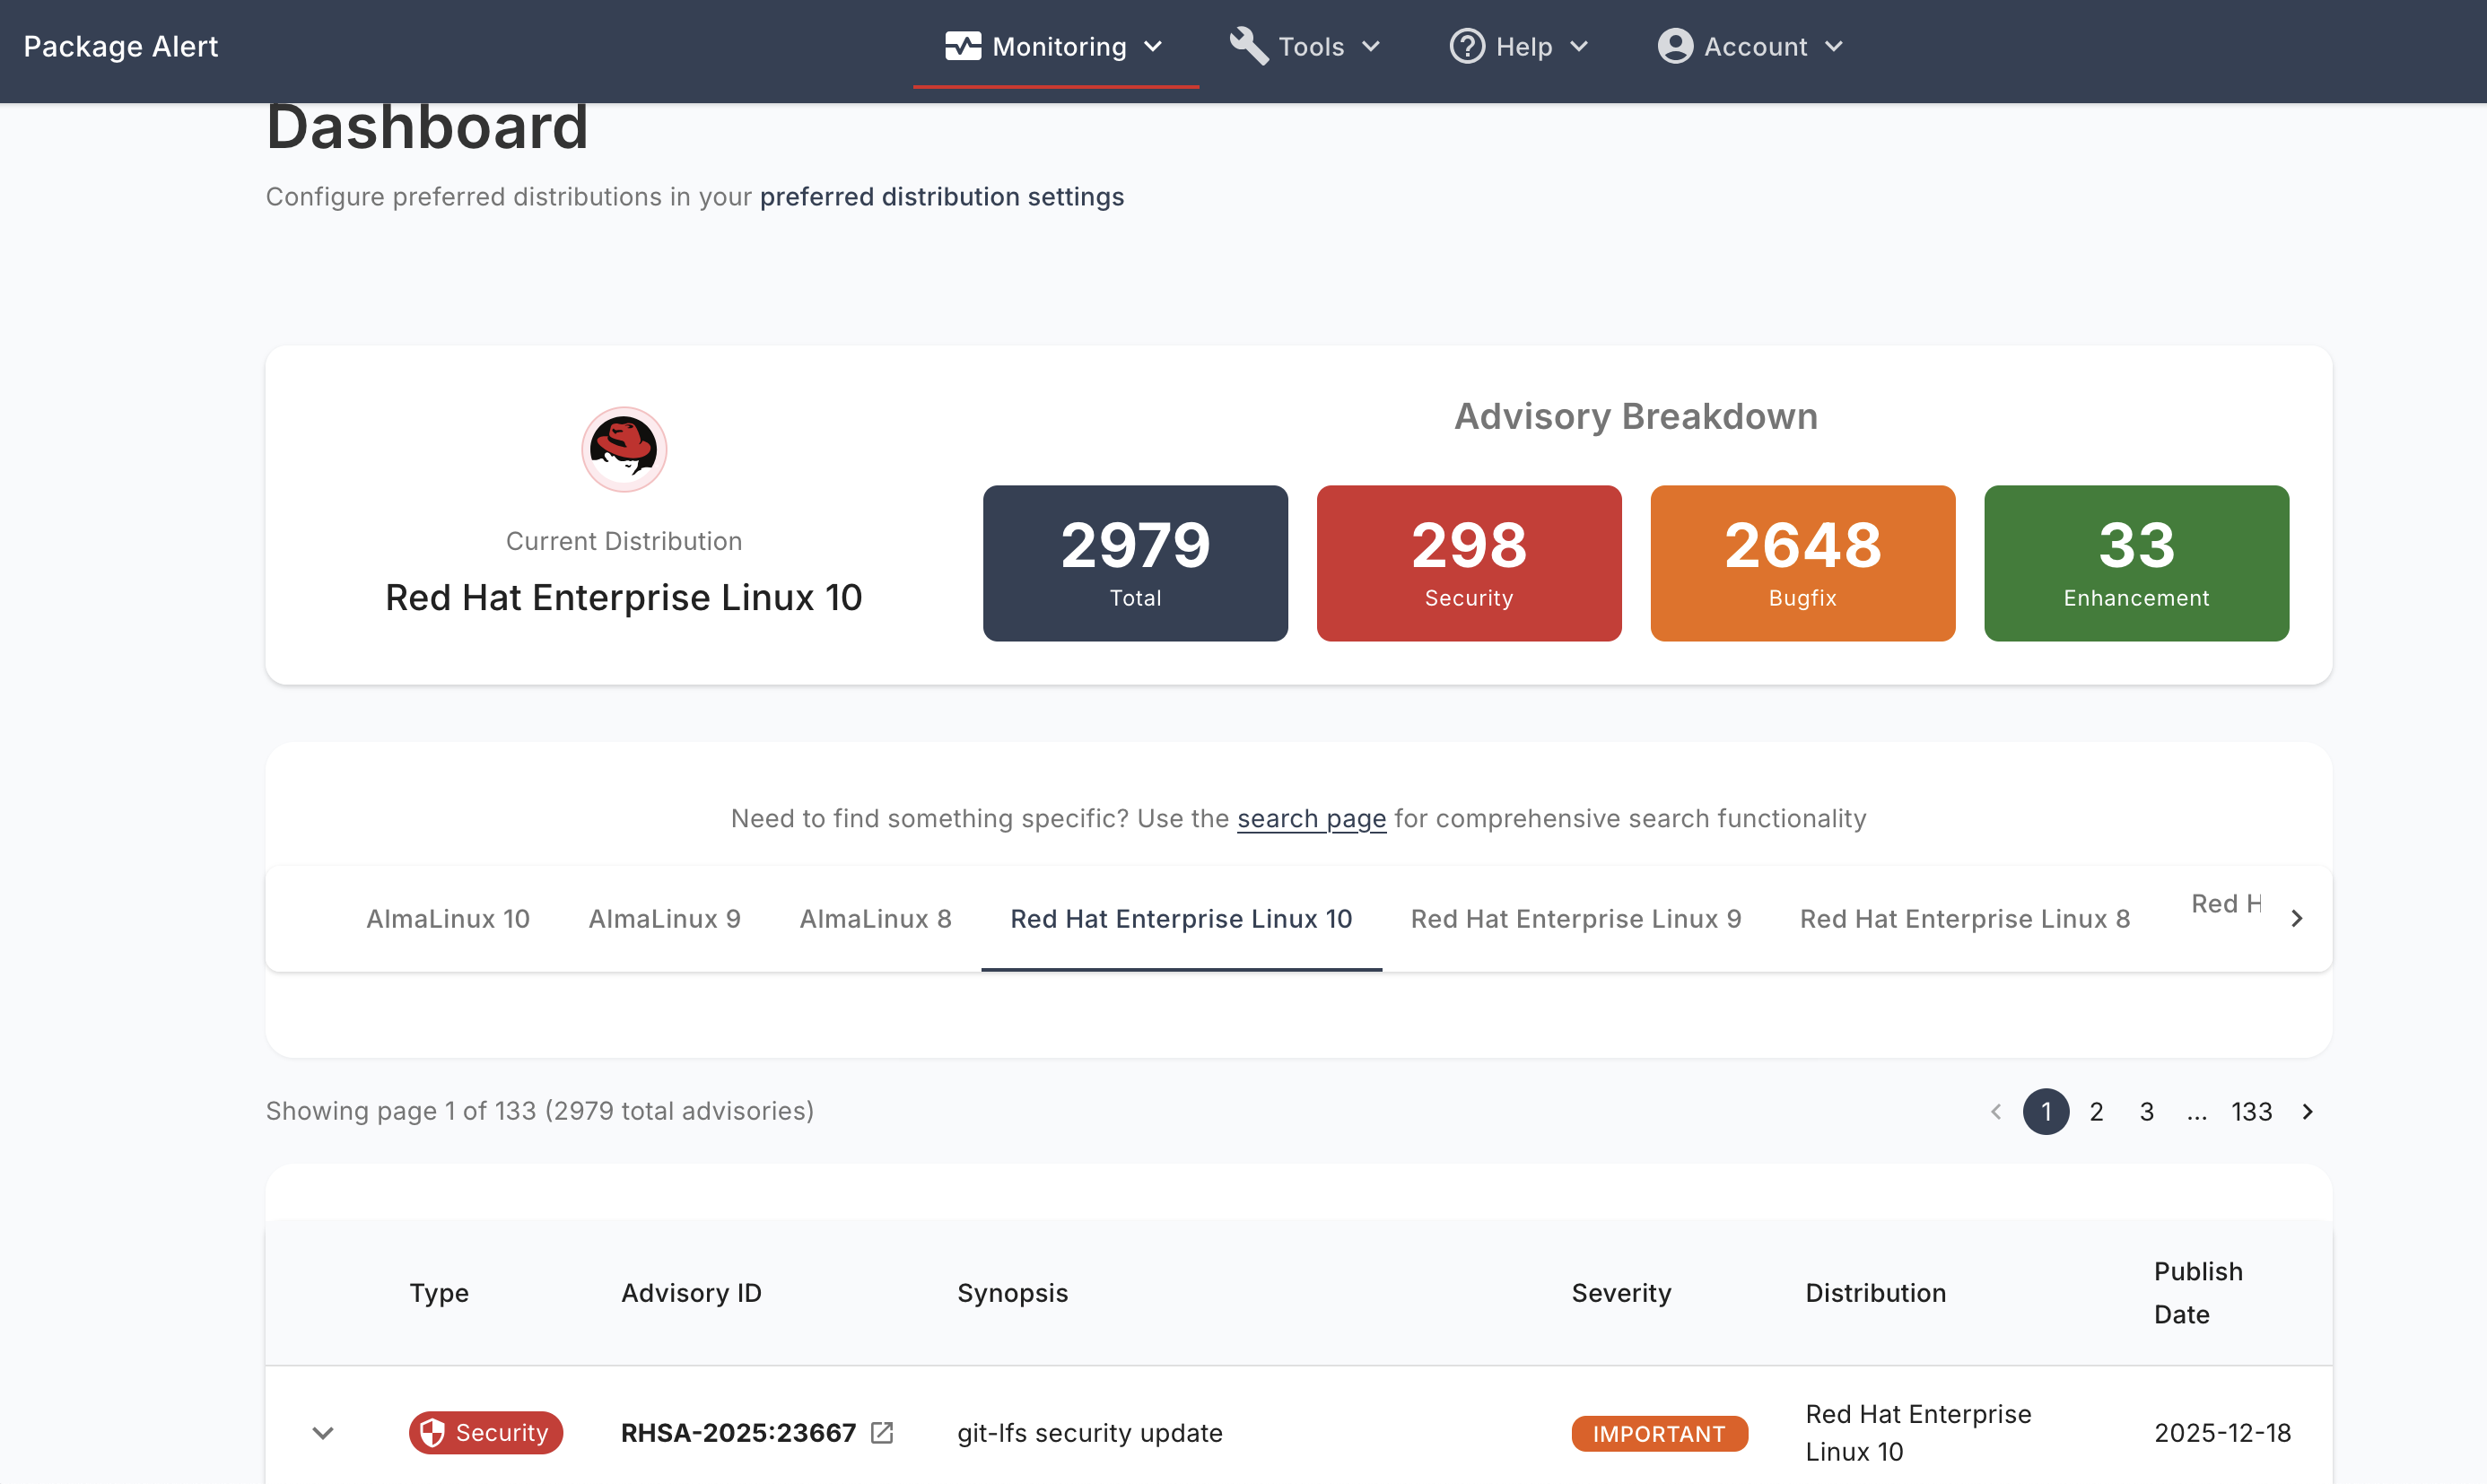Open external link icon beside RHSA-2025:23667

[882, 1432]
